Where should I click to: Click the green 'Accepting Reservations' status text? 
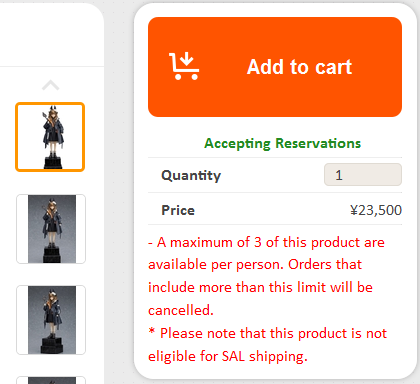coord(283,143)
